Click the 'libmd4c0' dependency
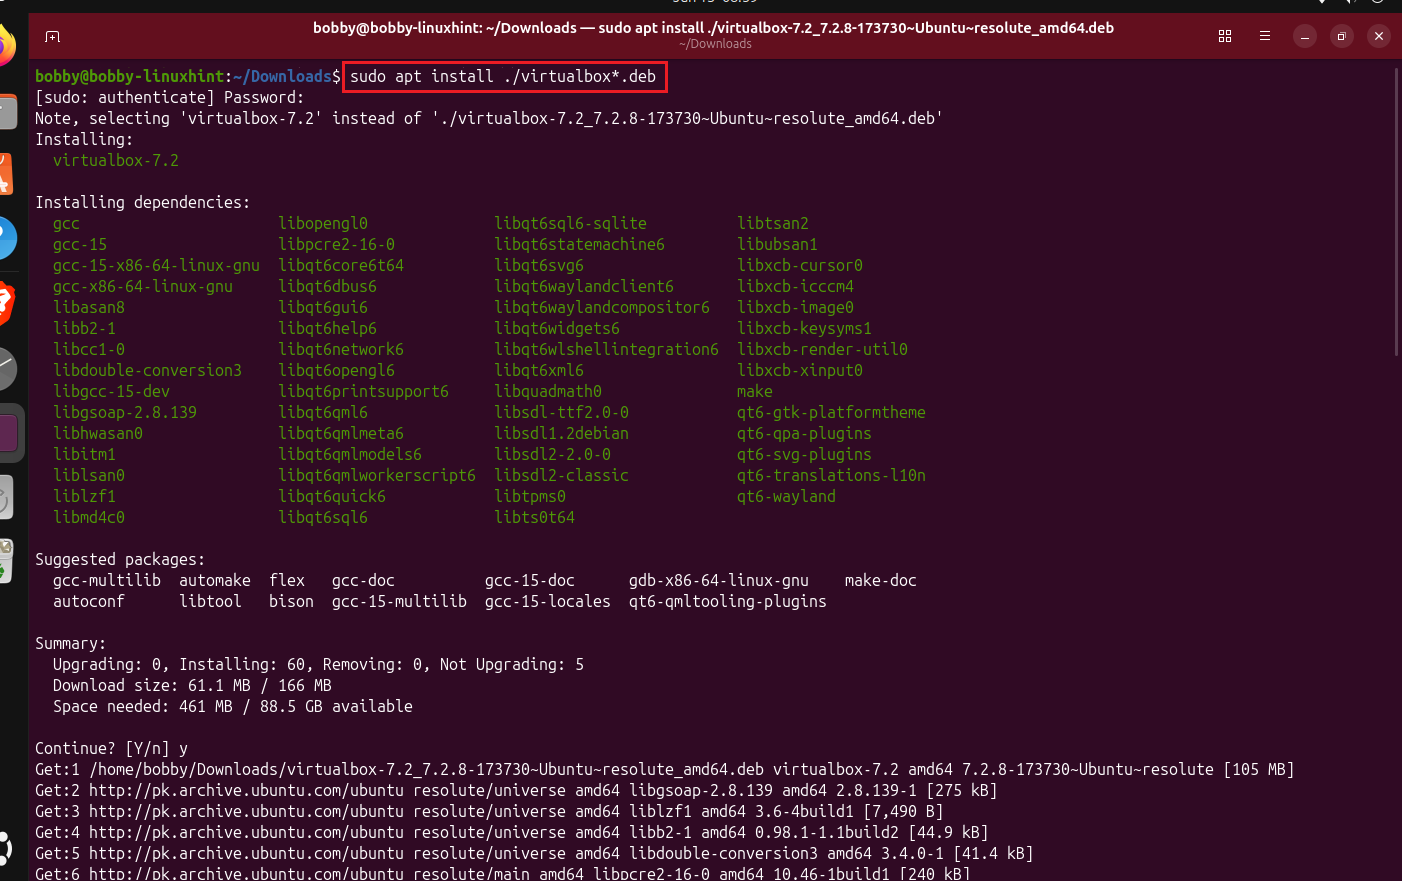The height and width of the screenshot is (881, 1402). click(89, 517)
